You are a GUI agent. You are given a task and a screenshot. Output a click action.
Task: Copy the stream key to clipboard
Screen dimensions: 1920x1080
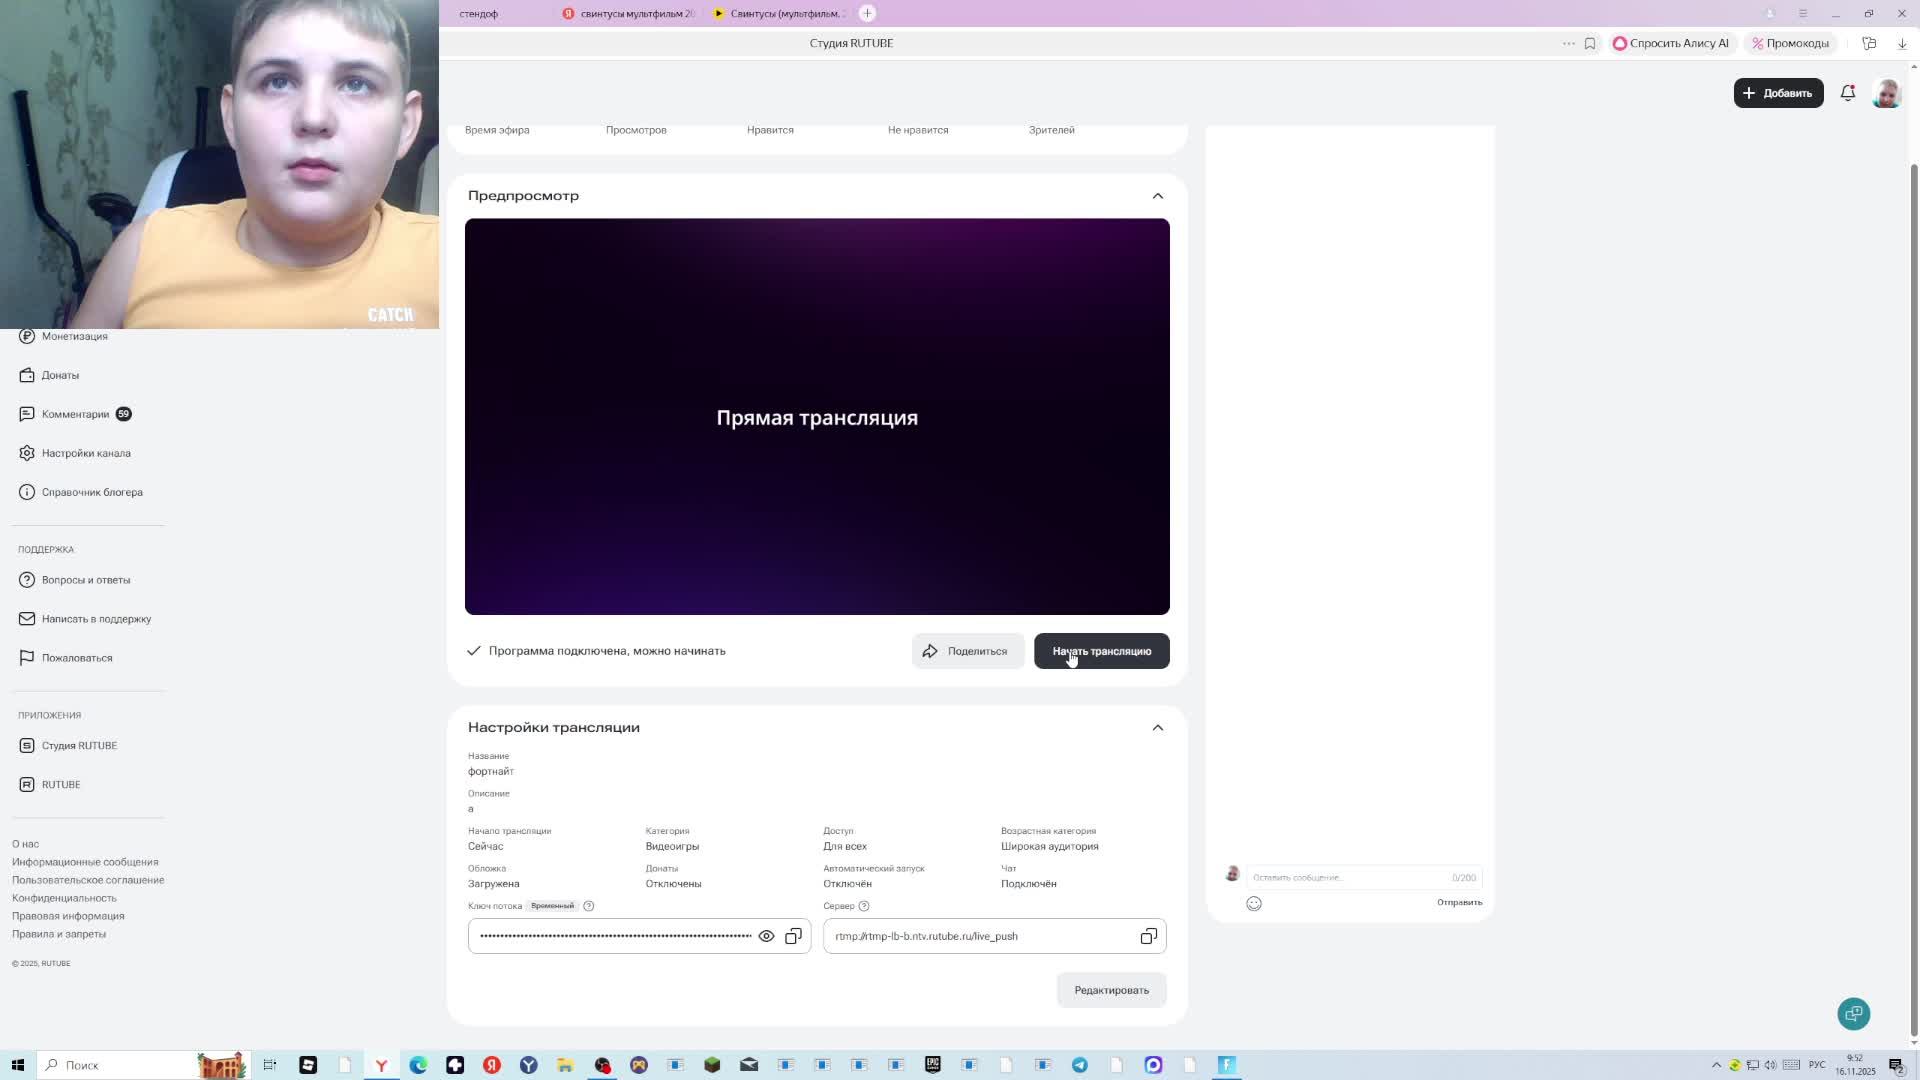793,937
